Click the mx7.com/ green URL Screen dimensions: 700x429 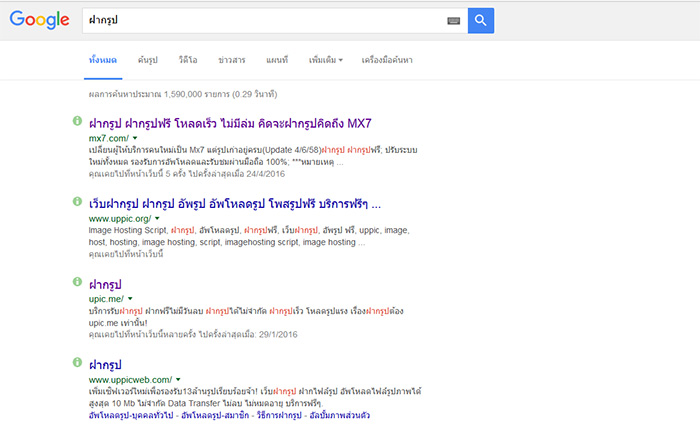tap(108, 138)
